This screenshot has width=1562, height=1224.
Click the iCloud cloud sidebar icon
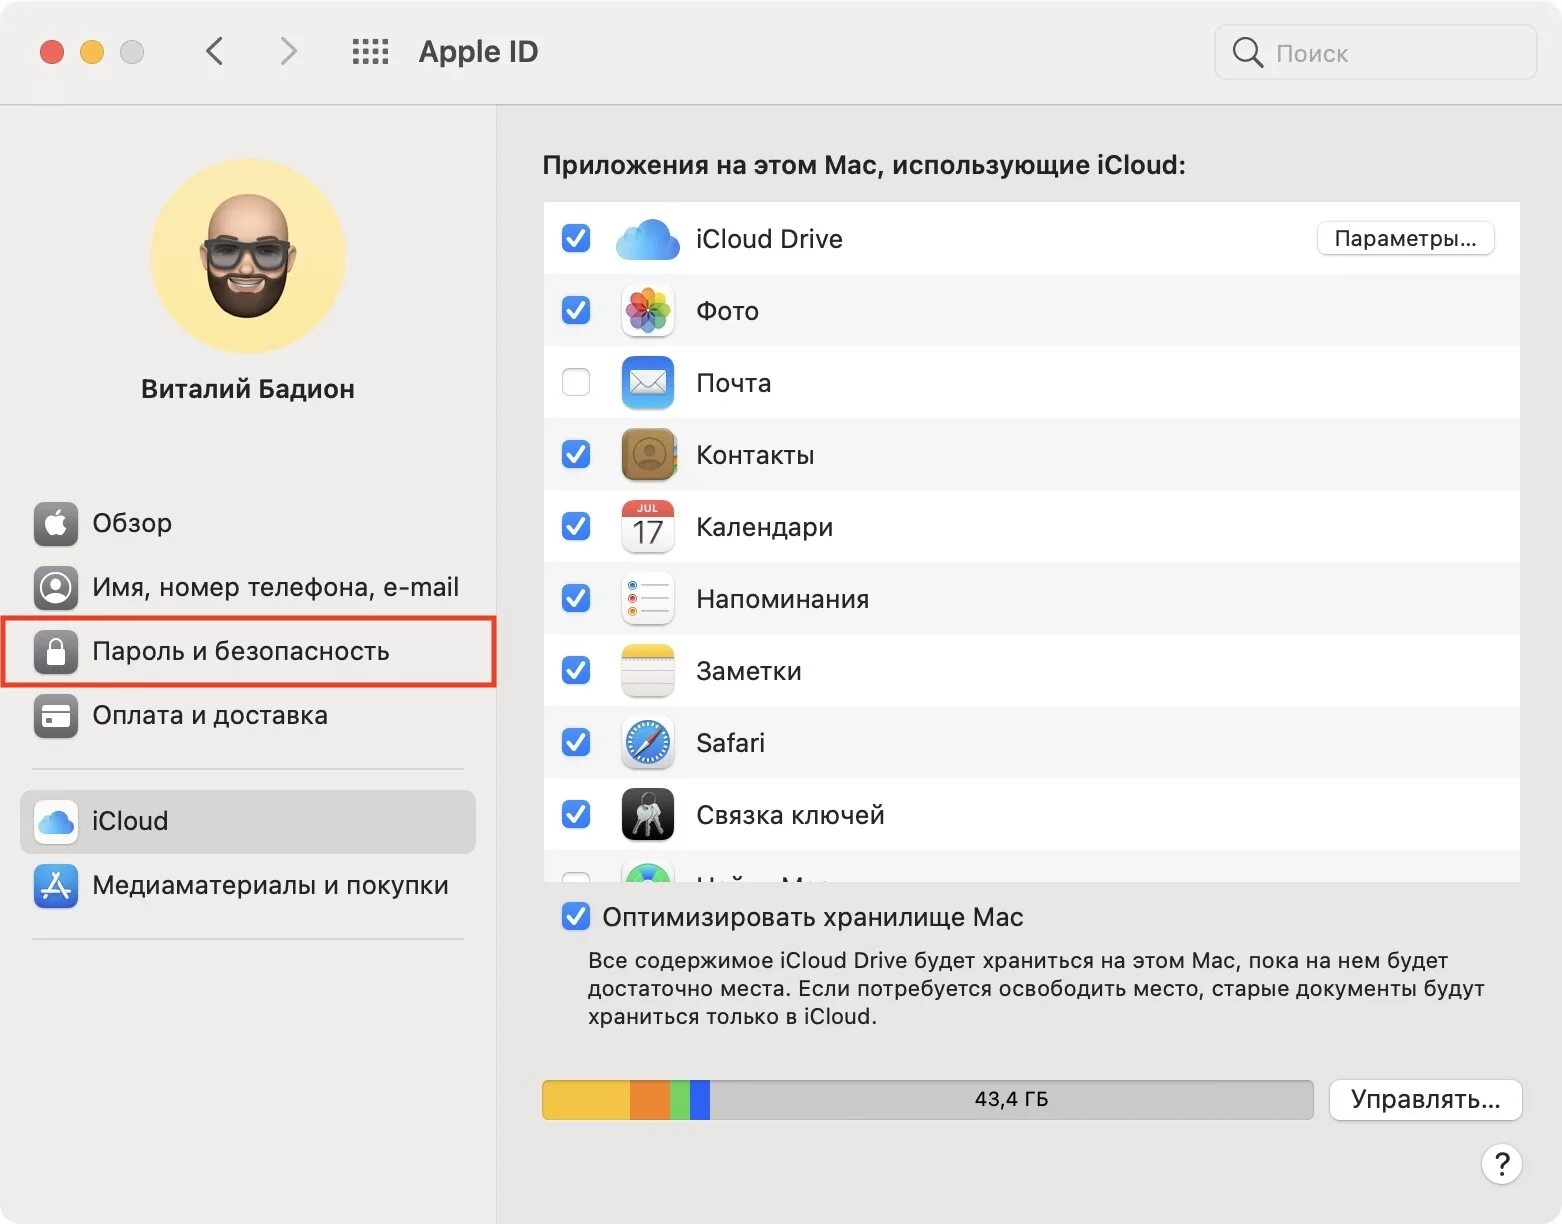56,821
